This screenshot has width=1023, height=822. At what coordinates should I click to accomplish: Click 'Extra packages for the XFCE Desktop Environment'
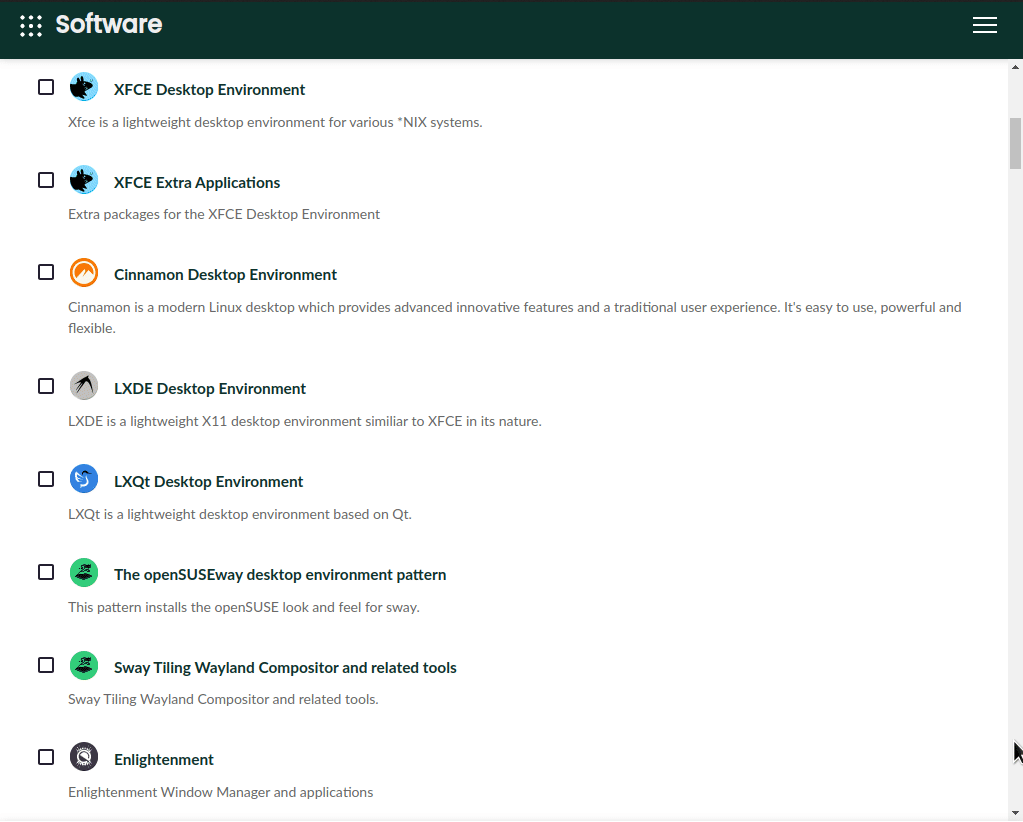[224, 215]
